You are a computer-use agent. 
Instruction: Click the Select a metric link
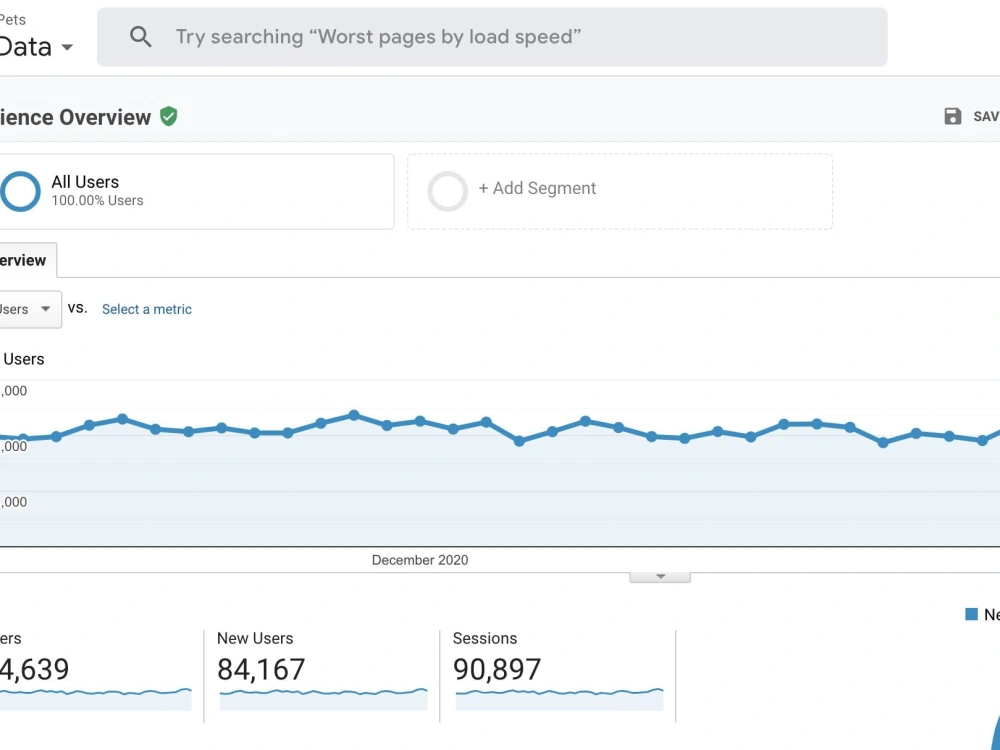(147, 309)
